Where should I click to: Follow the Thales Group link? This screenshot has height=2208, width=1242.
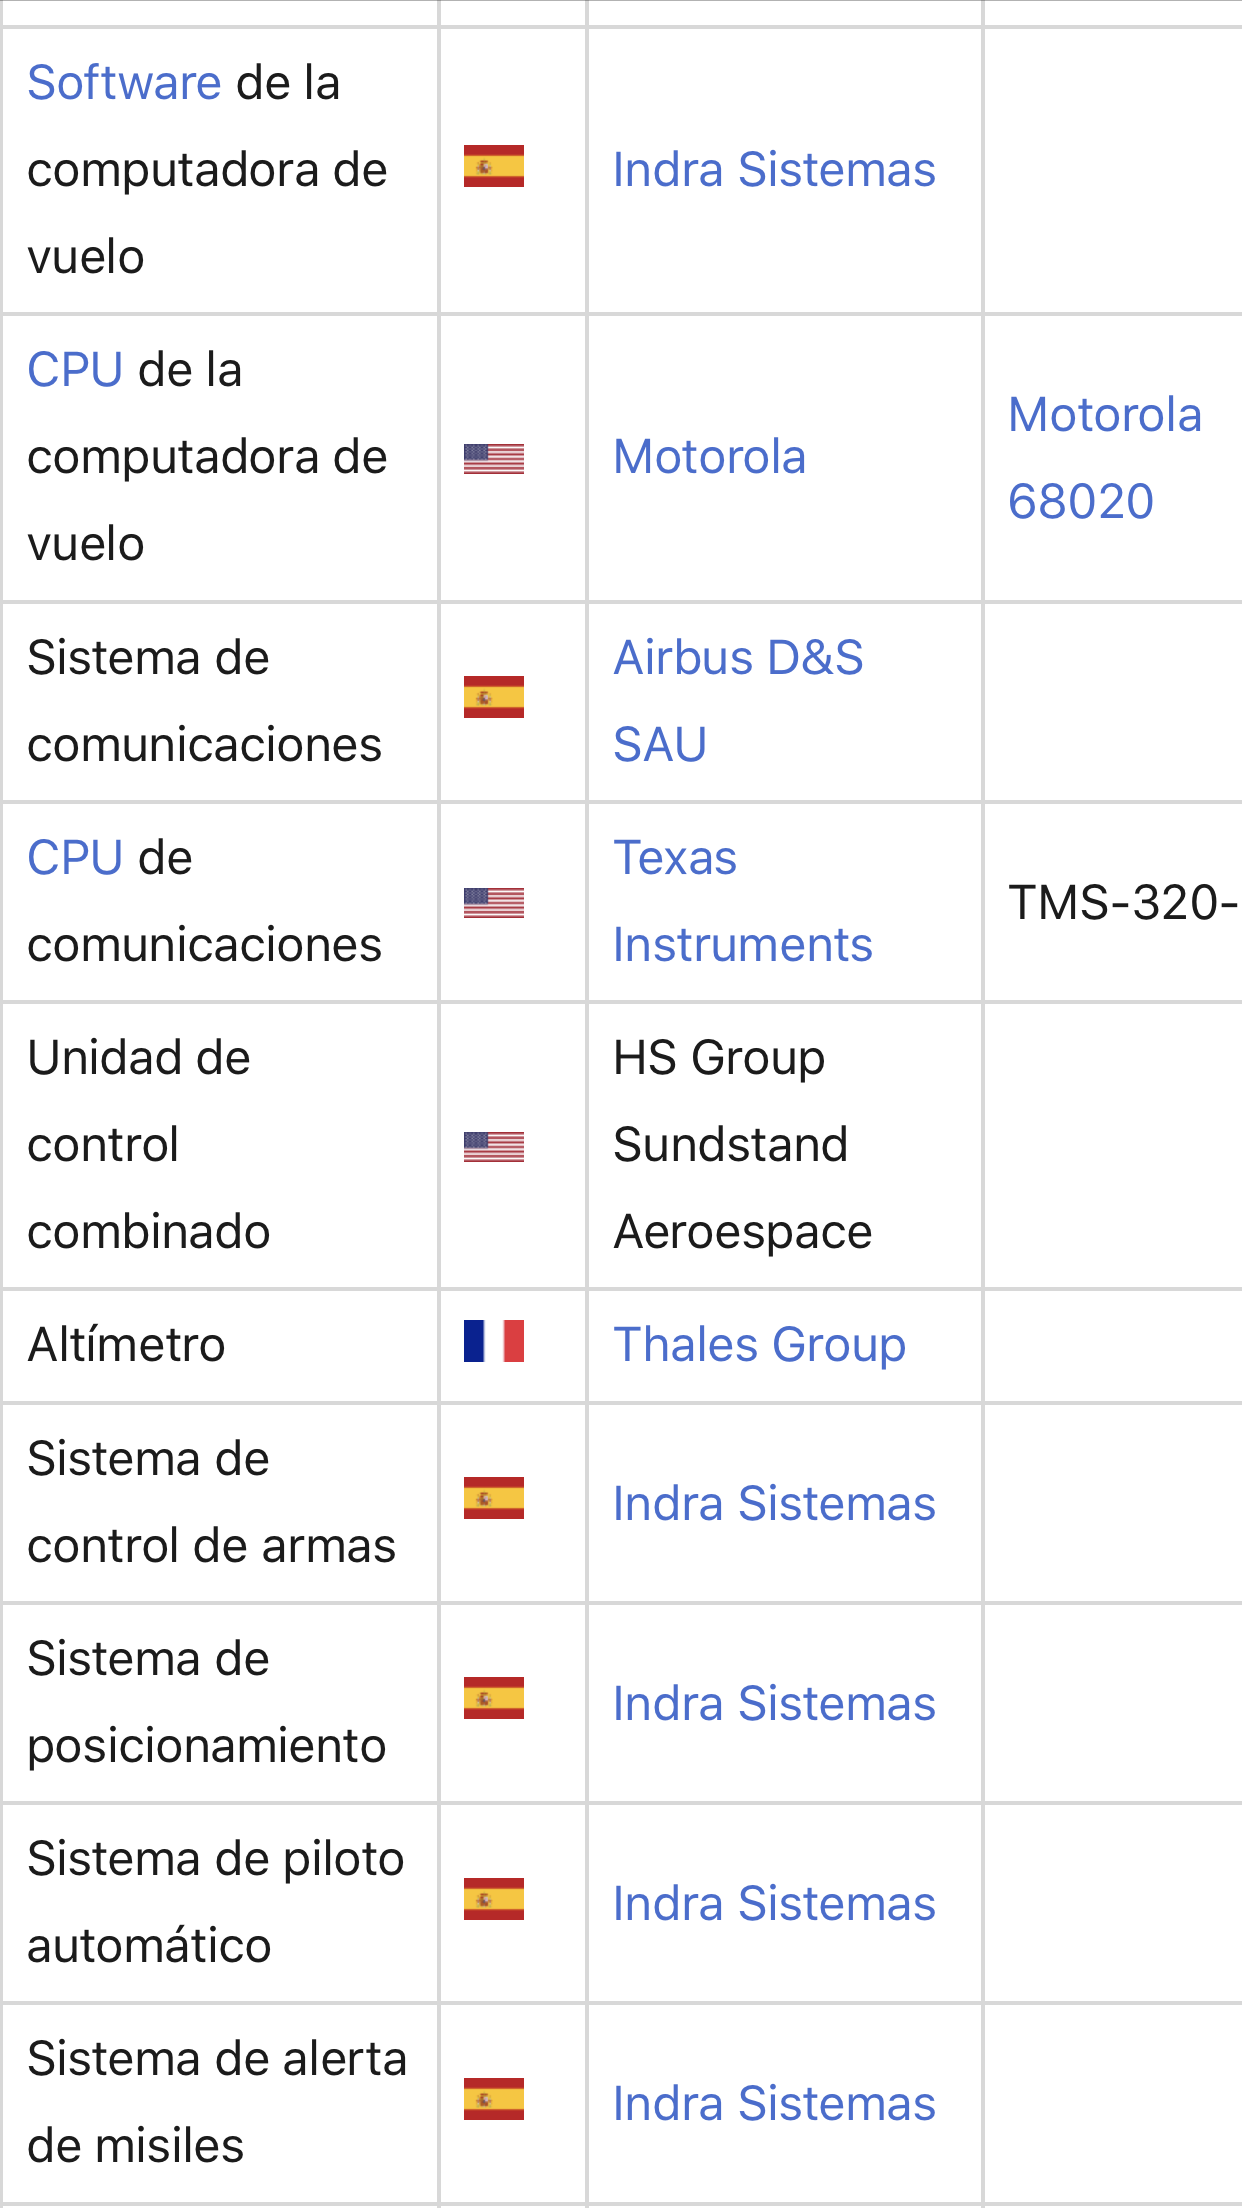[x=760, y=1344]
